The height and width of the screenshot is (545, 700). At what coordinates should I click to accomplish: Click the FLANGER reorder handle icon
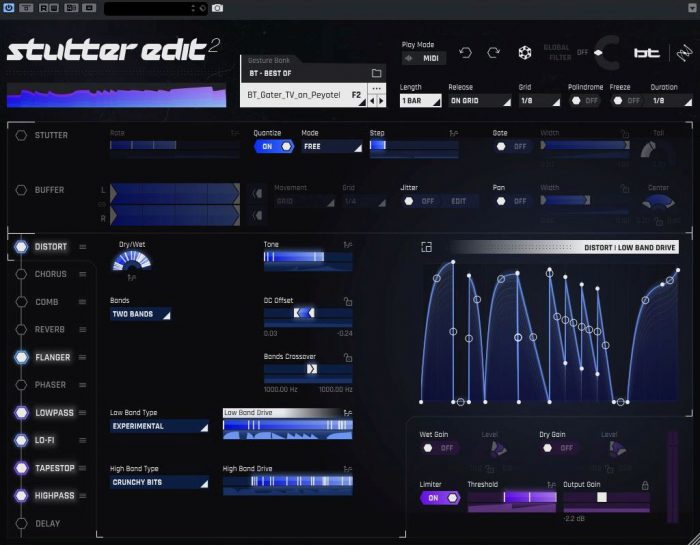83,357
